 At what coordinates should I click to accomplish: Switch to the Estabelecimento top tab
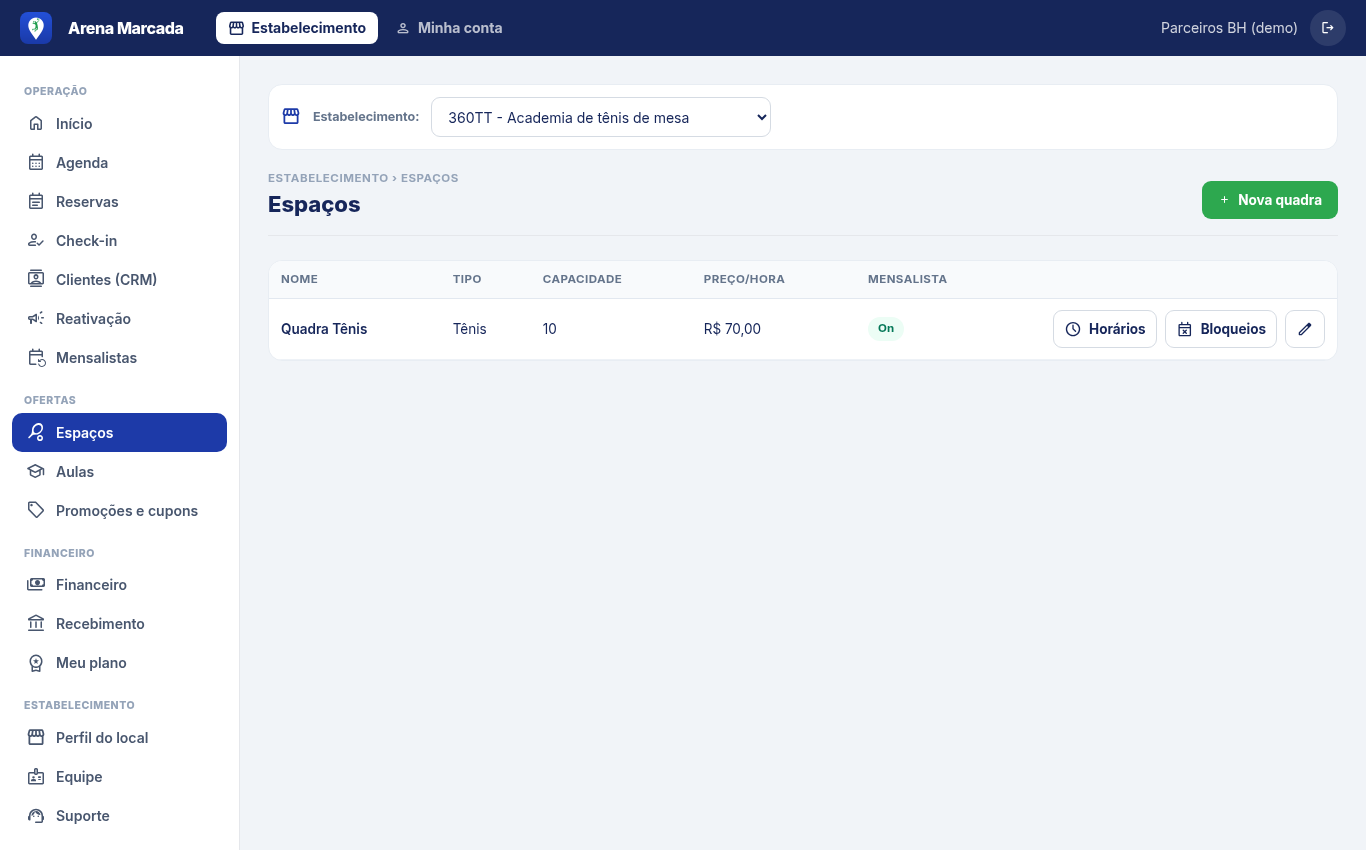click(x=297, y=28)
